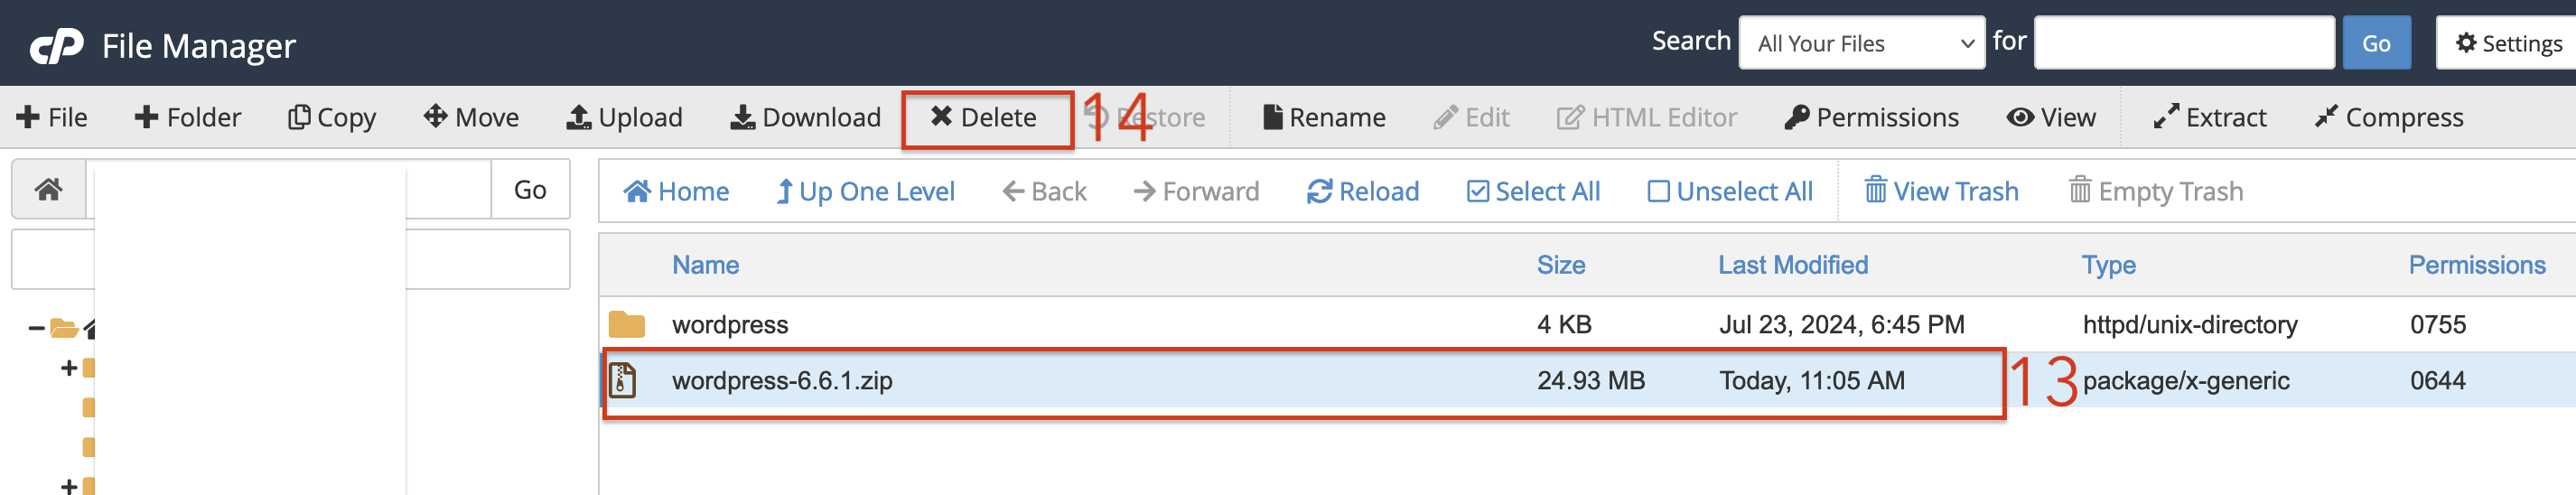Extract the selected archive

(x=2210, y=118)
